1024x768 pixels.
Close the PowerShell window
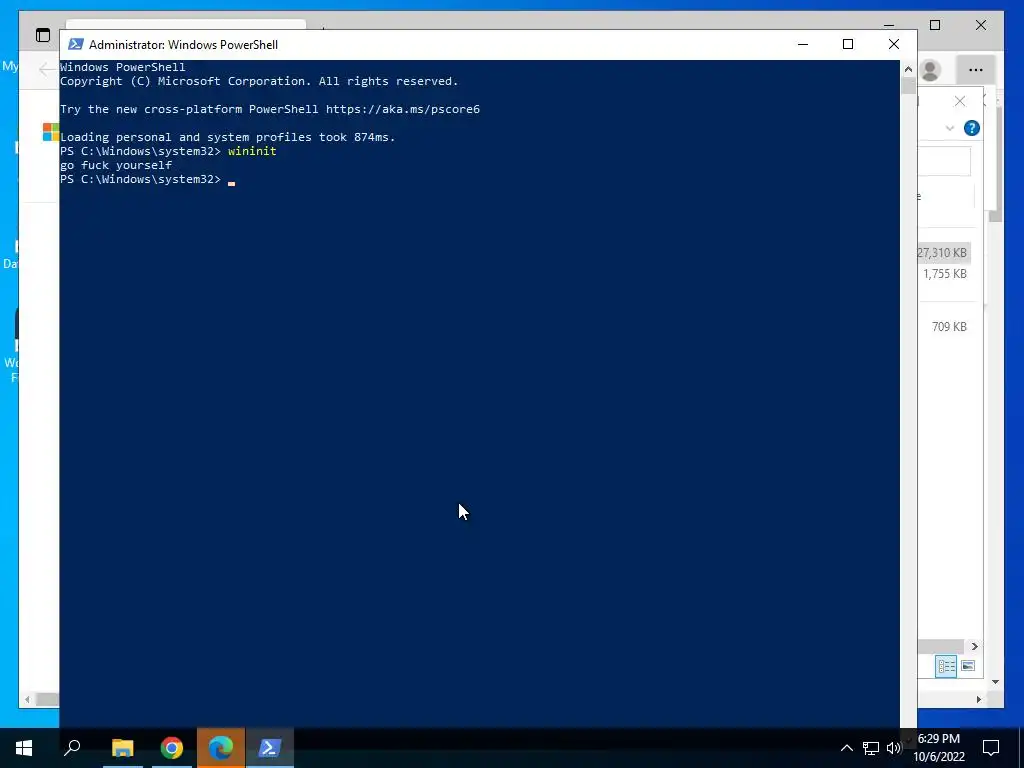(x=894, y=44)
